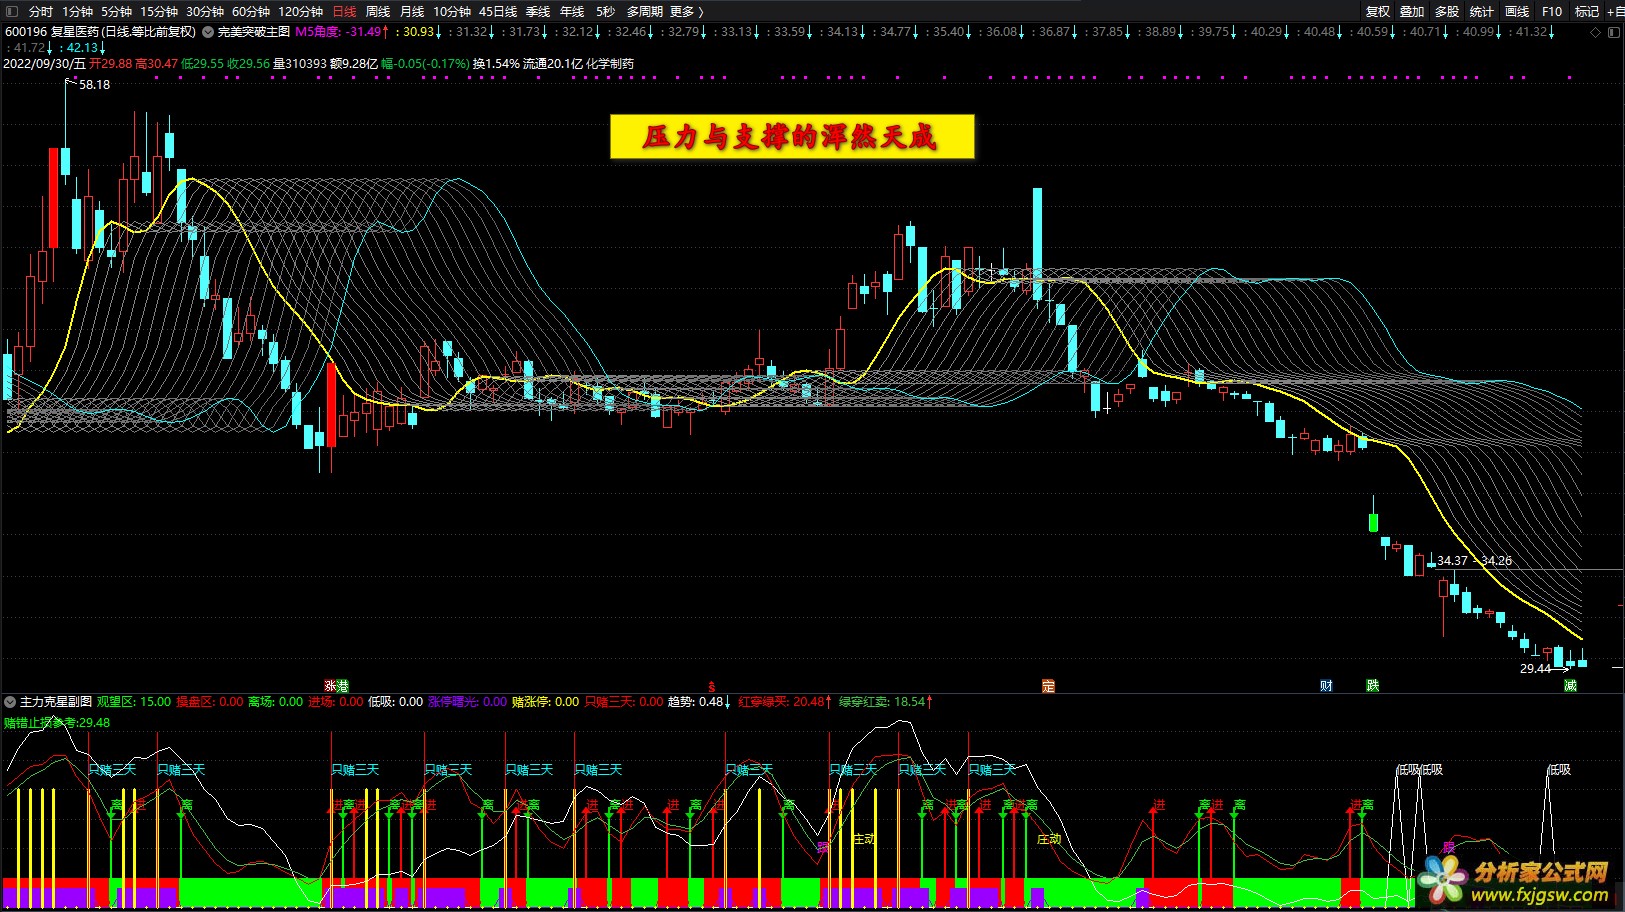Click the M5角度 indicator value

(x=341, y=32)
